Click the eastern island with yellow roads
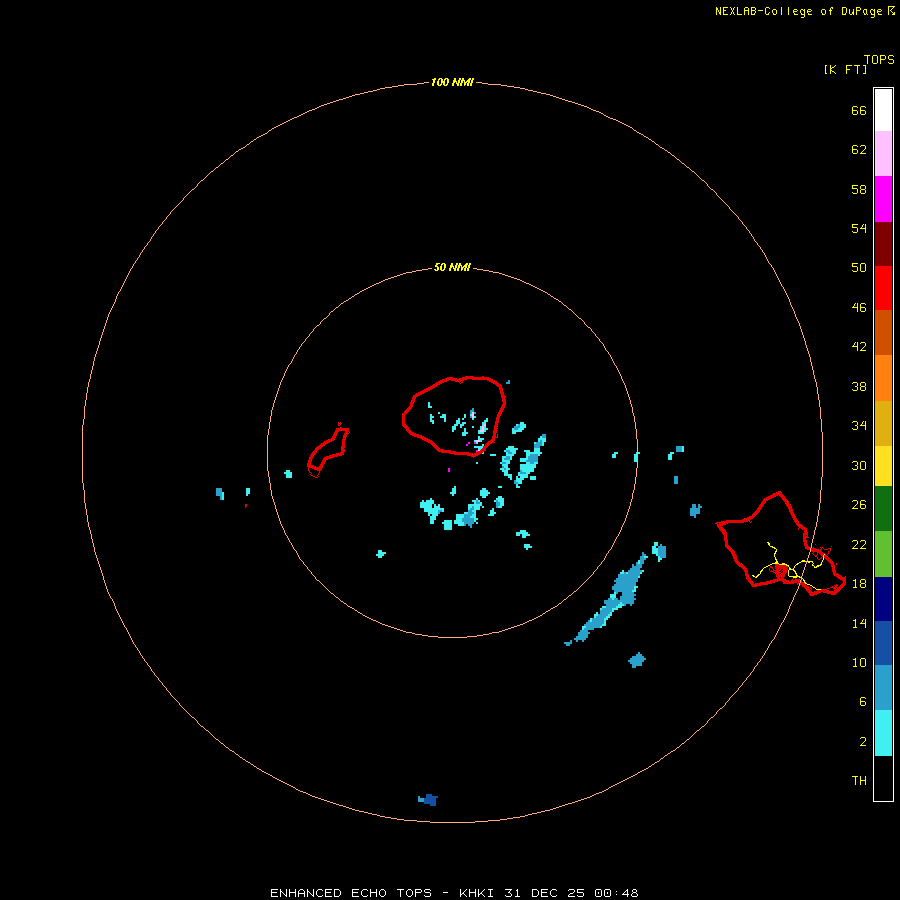This screenshot has width=900, height=900. click(781, 544)
